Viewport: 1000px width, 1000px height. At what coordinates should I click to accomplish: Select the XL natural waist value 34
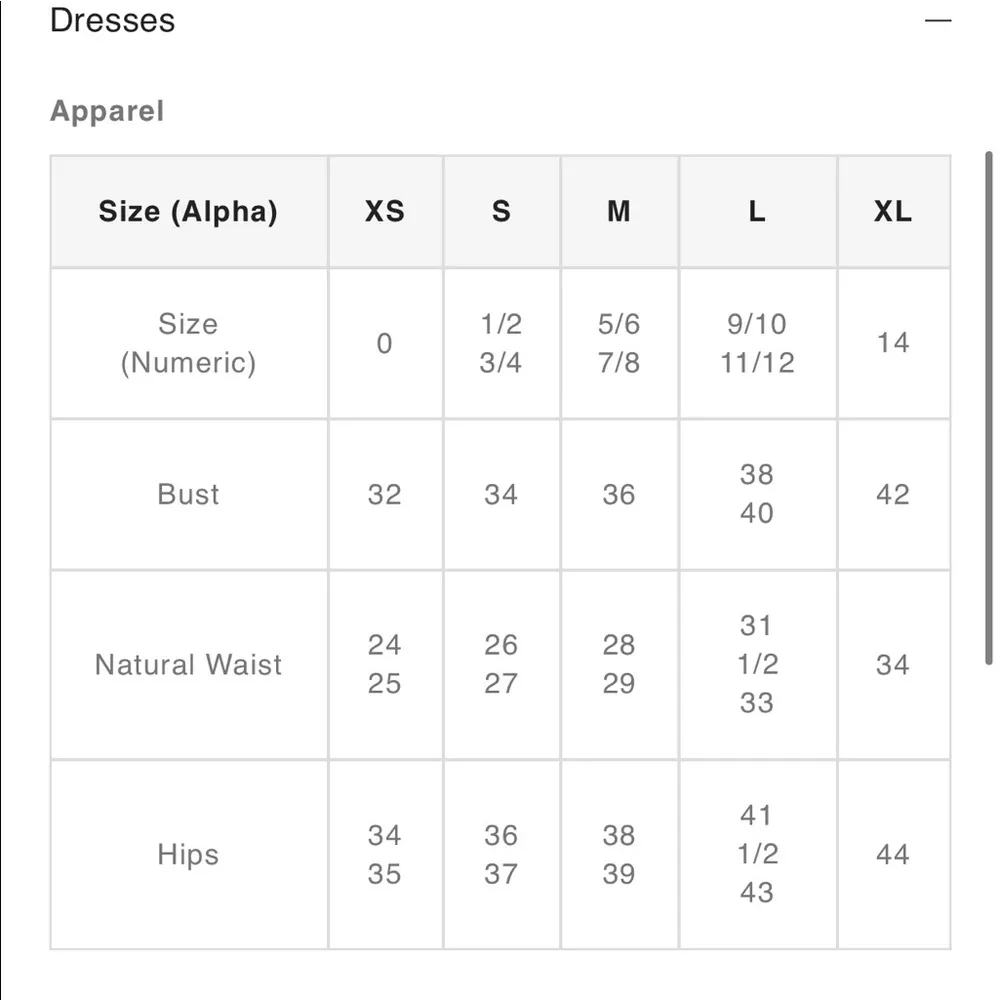point(893,665)
